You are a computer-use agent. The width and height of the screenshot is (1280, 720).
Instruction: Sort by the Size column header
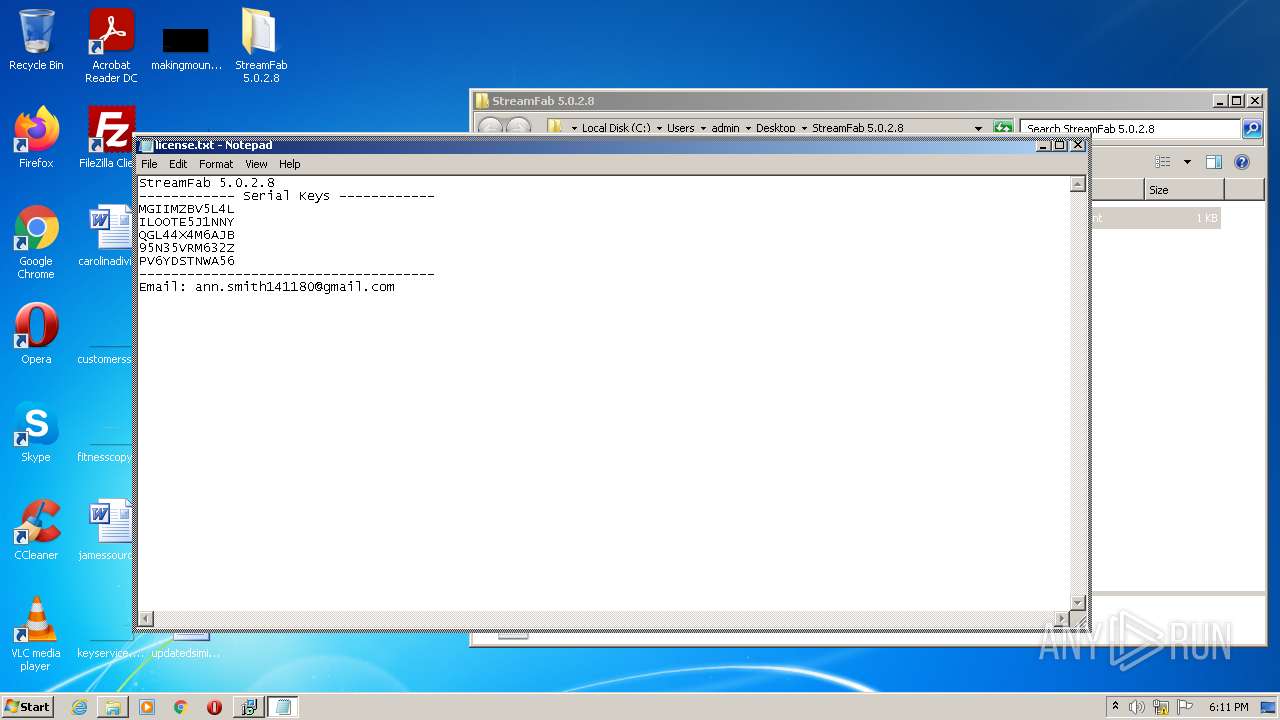[1184, 190]
